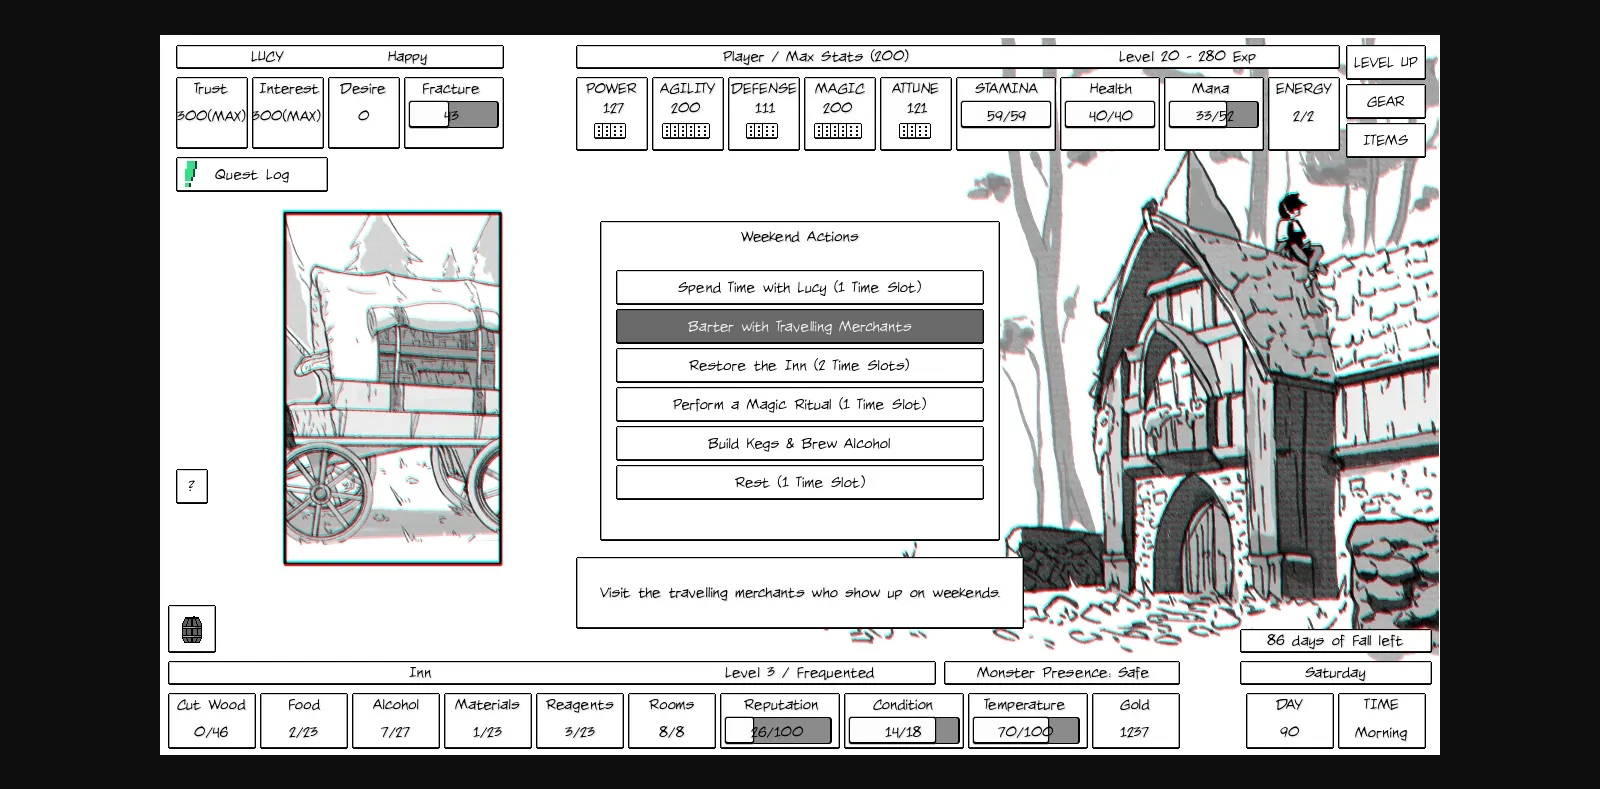Click the dice icon under POWER
The width and height of the screenshot is (1600, 789).
(x=610, y=131)
